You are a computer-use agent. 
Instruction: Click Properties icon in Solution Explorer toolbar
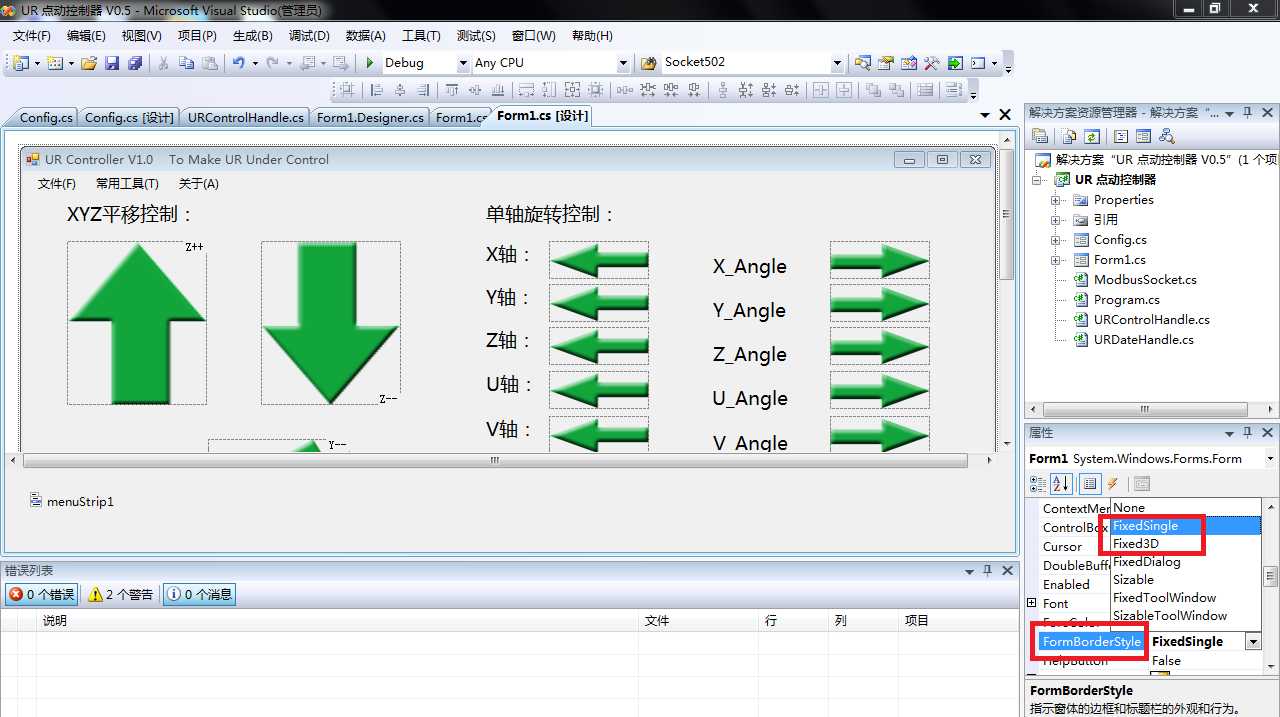pyautogui.click(x=1041, y=136)
